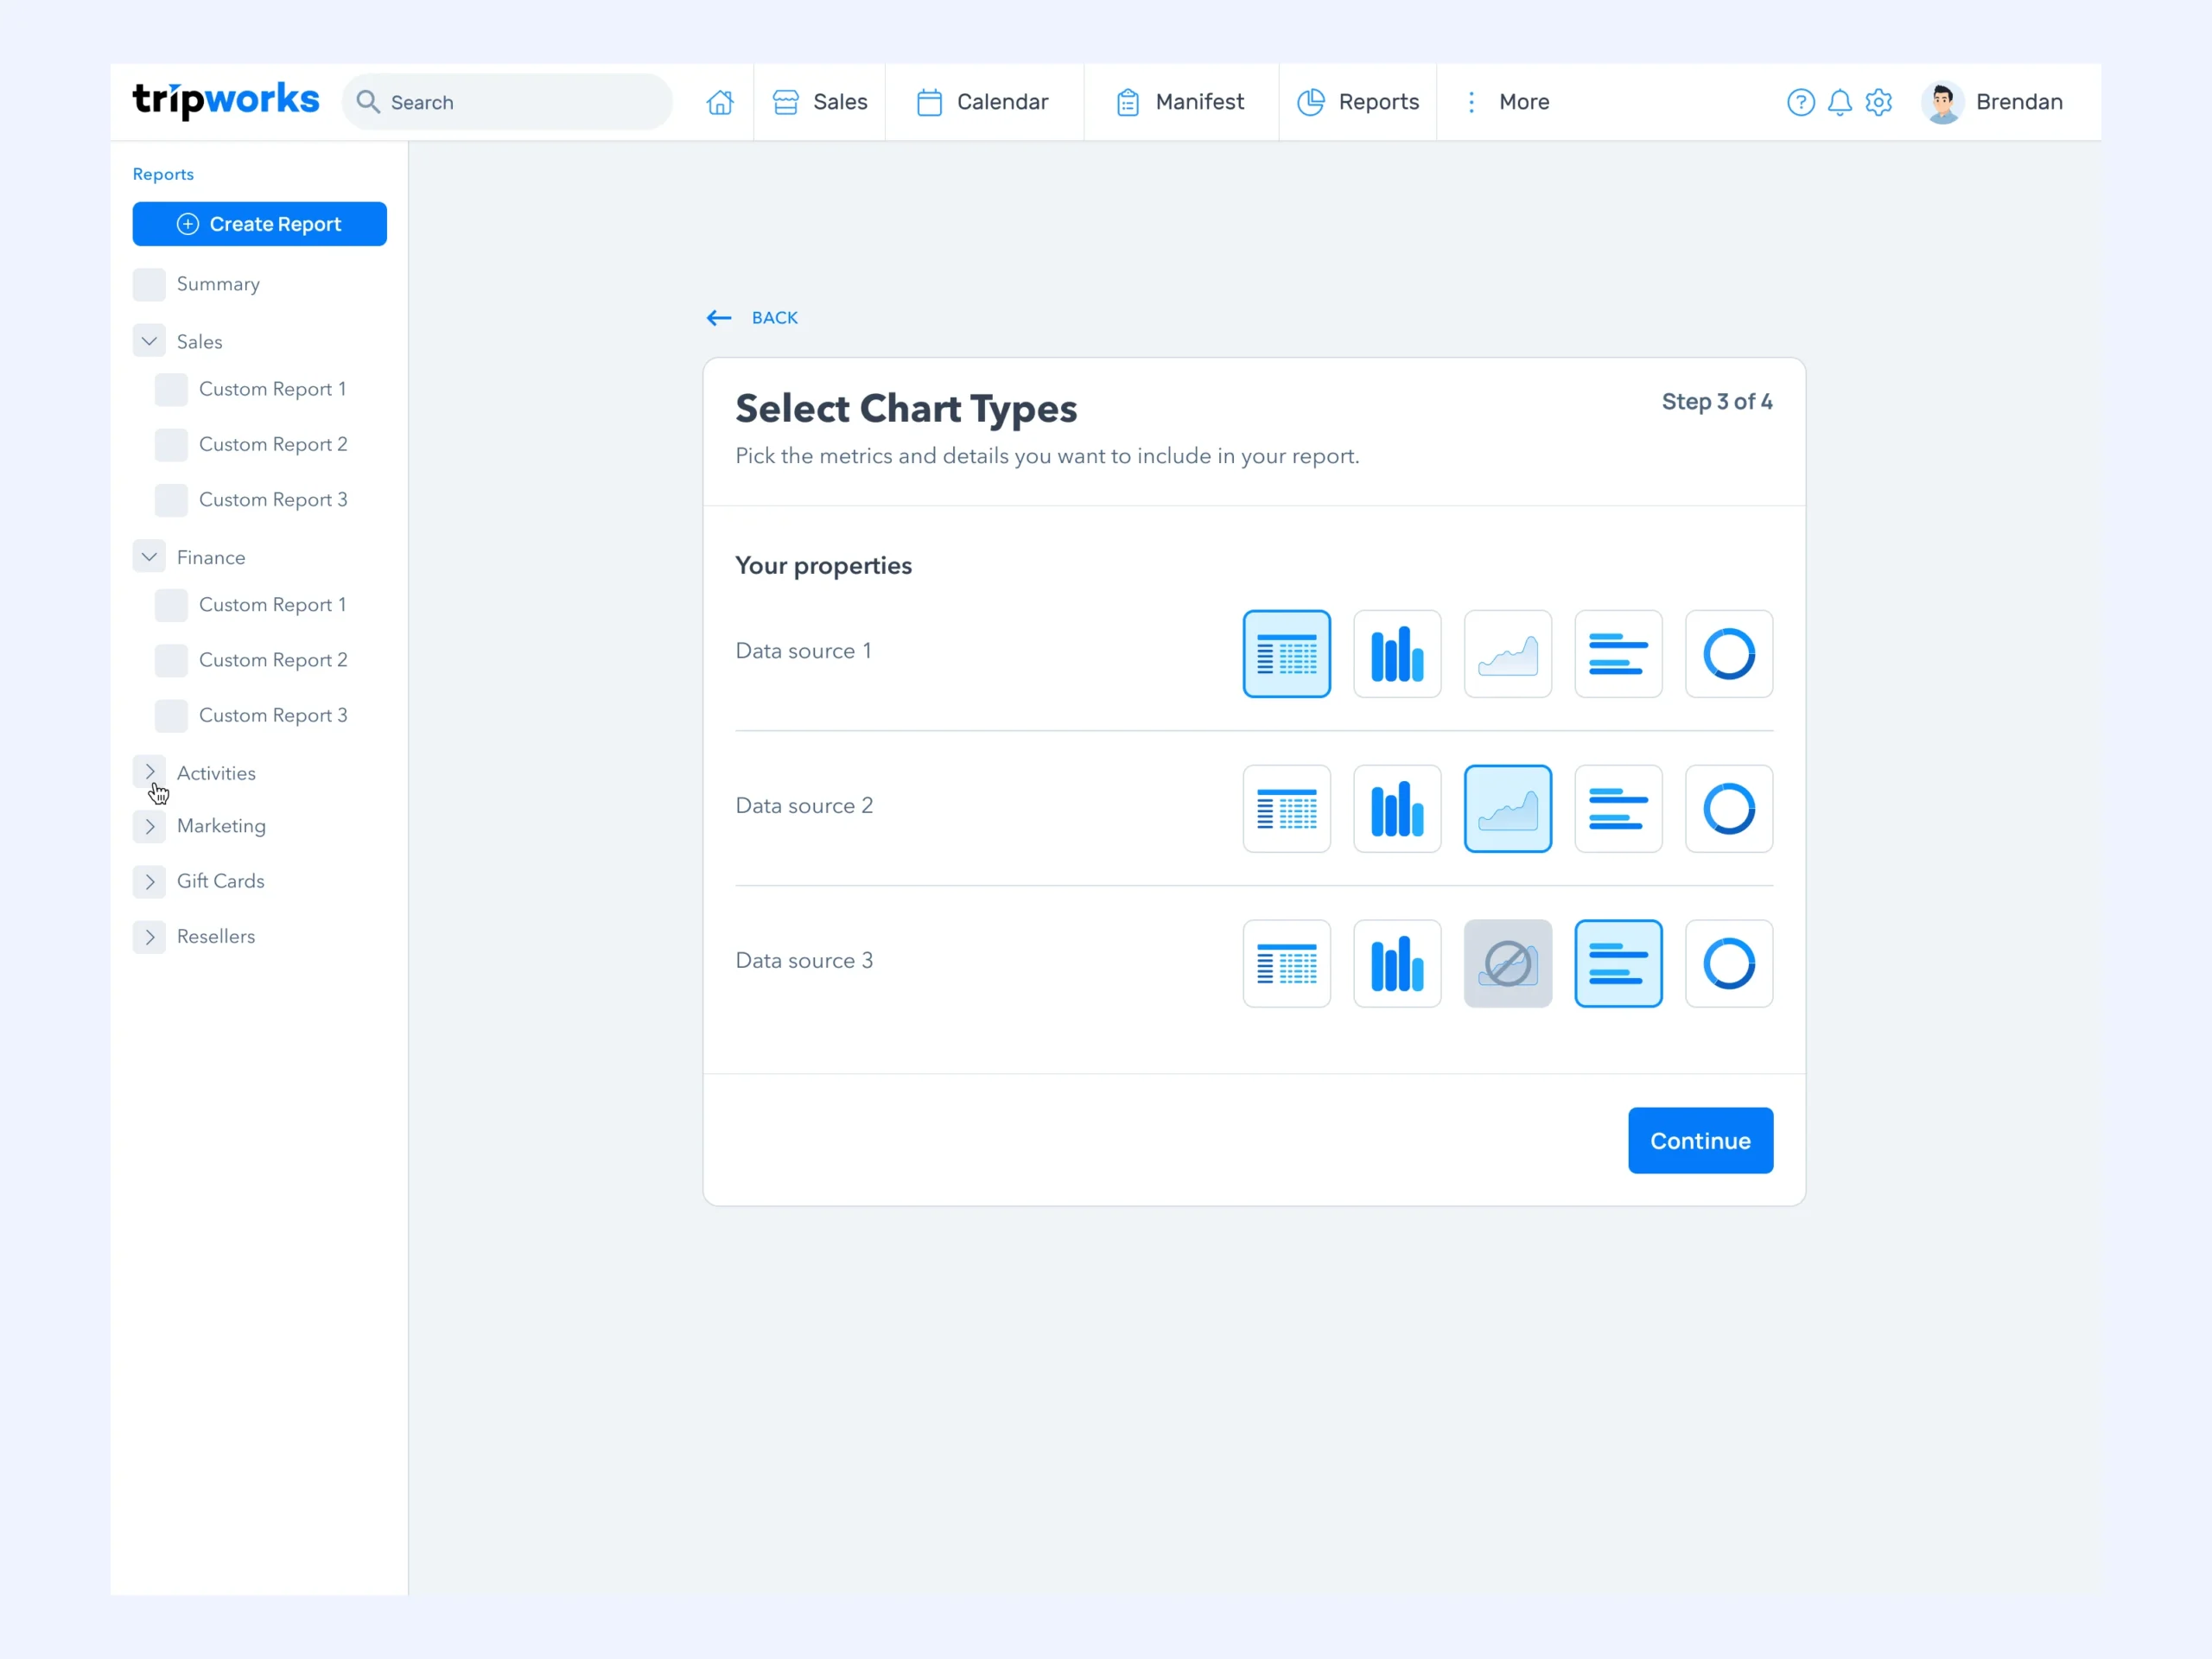
Task: Toggle Sales Custom Report 1 checkbox
Action: [x=171, y=389]
